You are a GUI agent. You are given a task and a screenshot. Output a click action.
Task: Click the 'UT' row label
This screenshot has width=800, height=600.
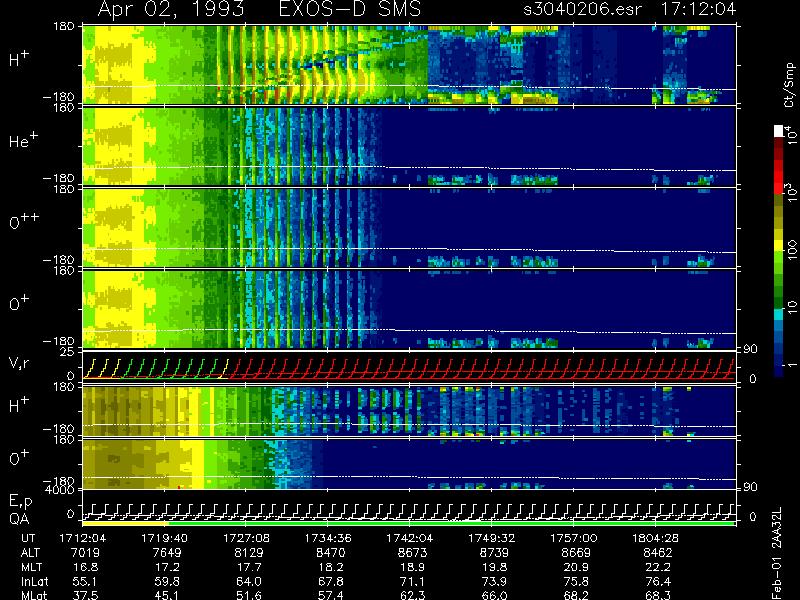click(28, 538)
